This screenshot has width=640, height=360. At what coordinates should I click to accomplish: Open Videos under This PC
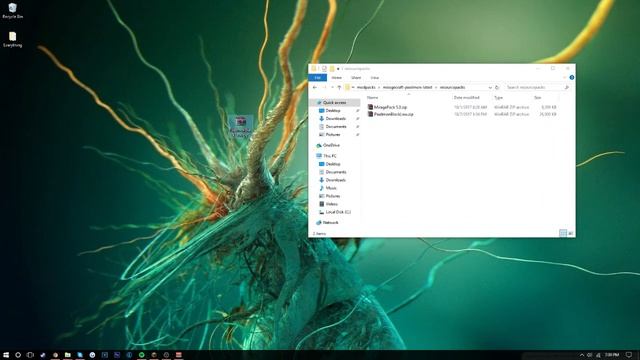[x=331, y=204]
